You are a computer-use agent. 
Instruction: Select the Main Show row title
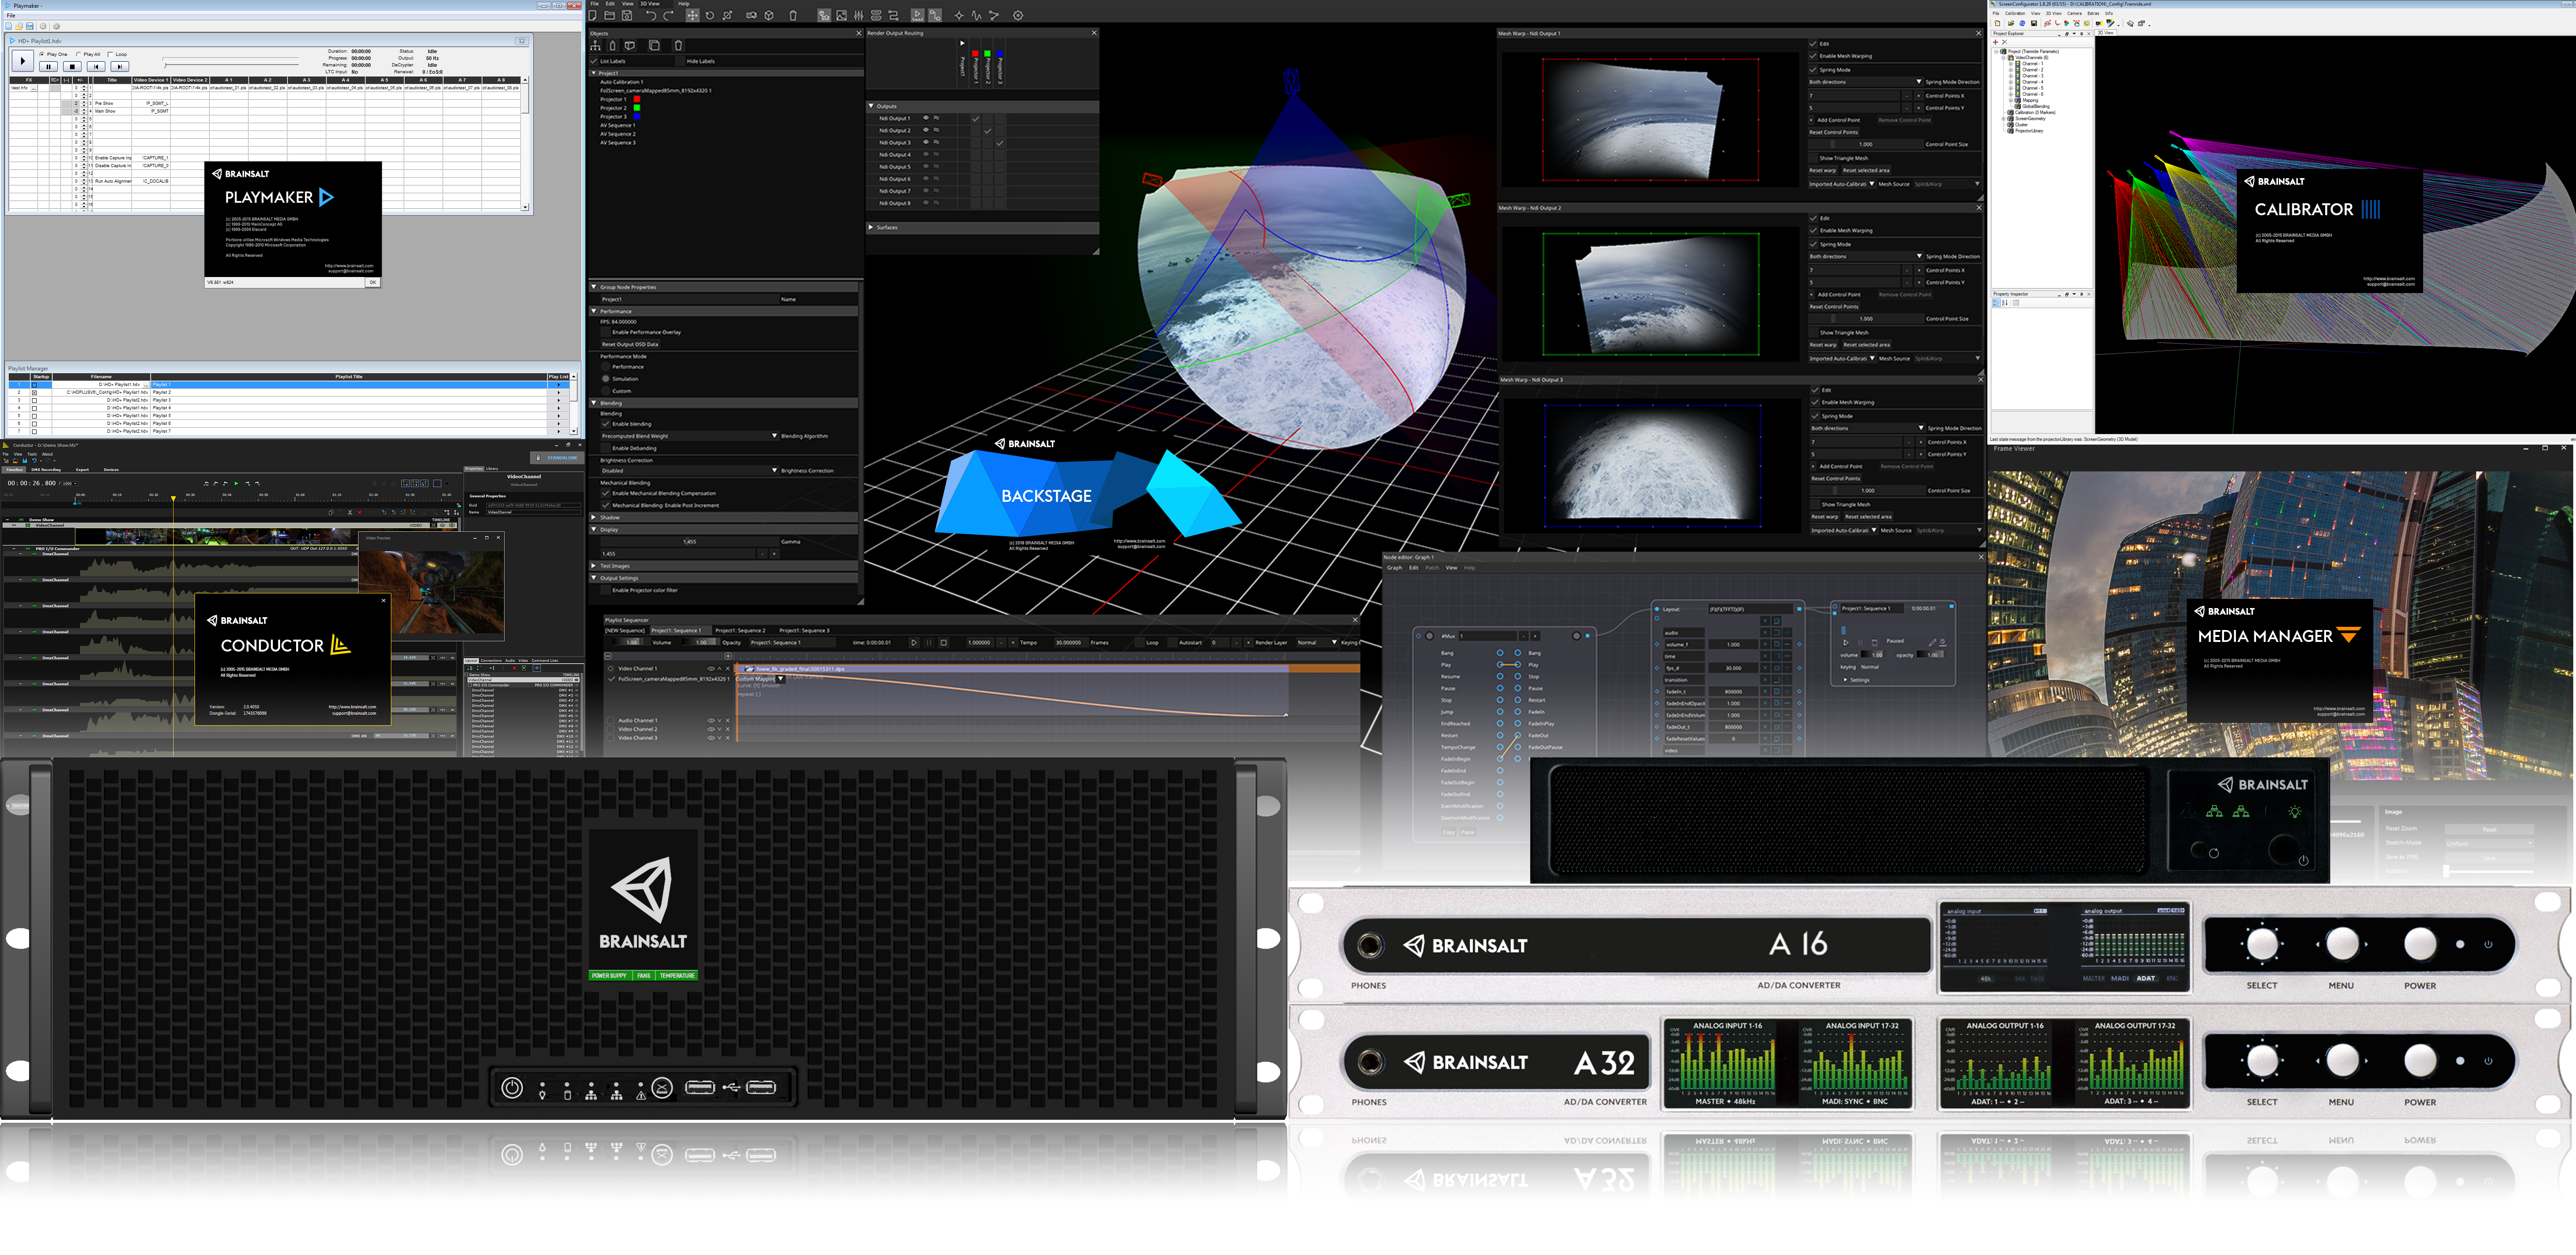pos(105,111)
